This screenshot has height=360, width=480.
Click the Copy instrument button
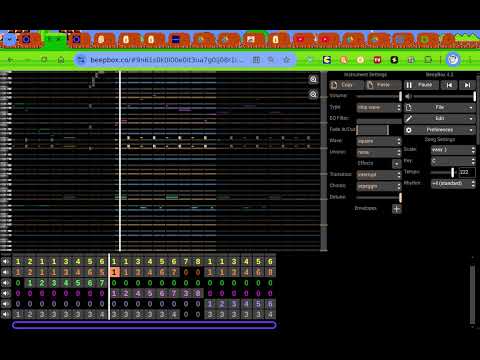point(346,85)
